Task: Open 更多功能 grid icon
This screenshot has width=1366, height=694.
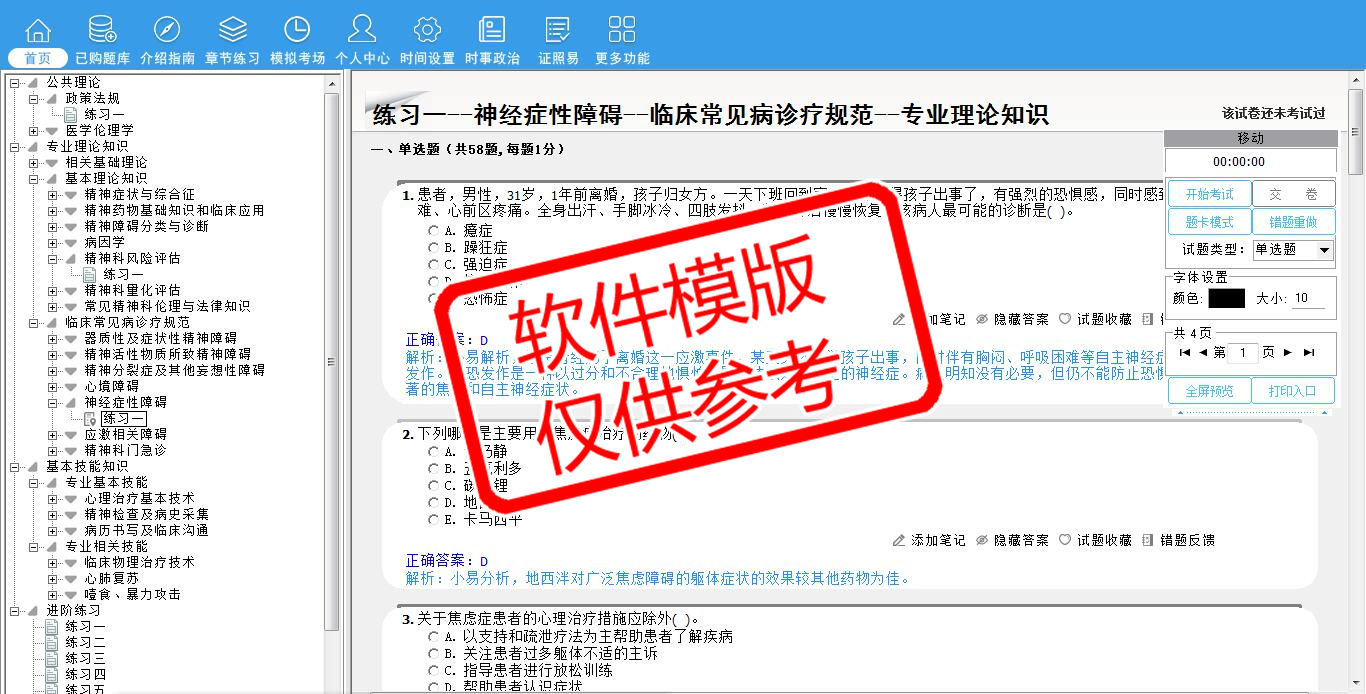Action: click(622, 30)
